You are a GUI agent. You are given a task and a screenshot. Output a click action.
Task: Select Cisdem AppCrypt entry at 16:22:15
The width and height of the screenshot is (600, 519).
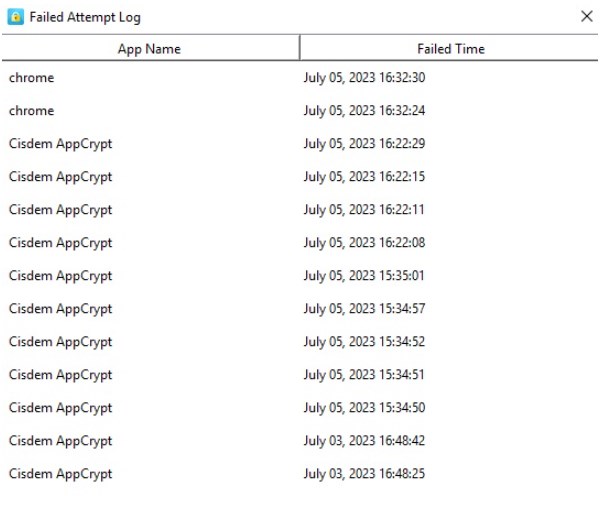[x=300, y=176]
